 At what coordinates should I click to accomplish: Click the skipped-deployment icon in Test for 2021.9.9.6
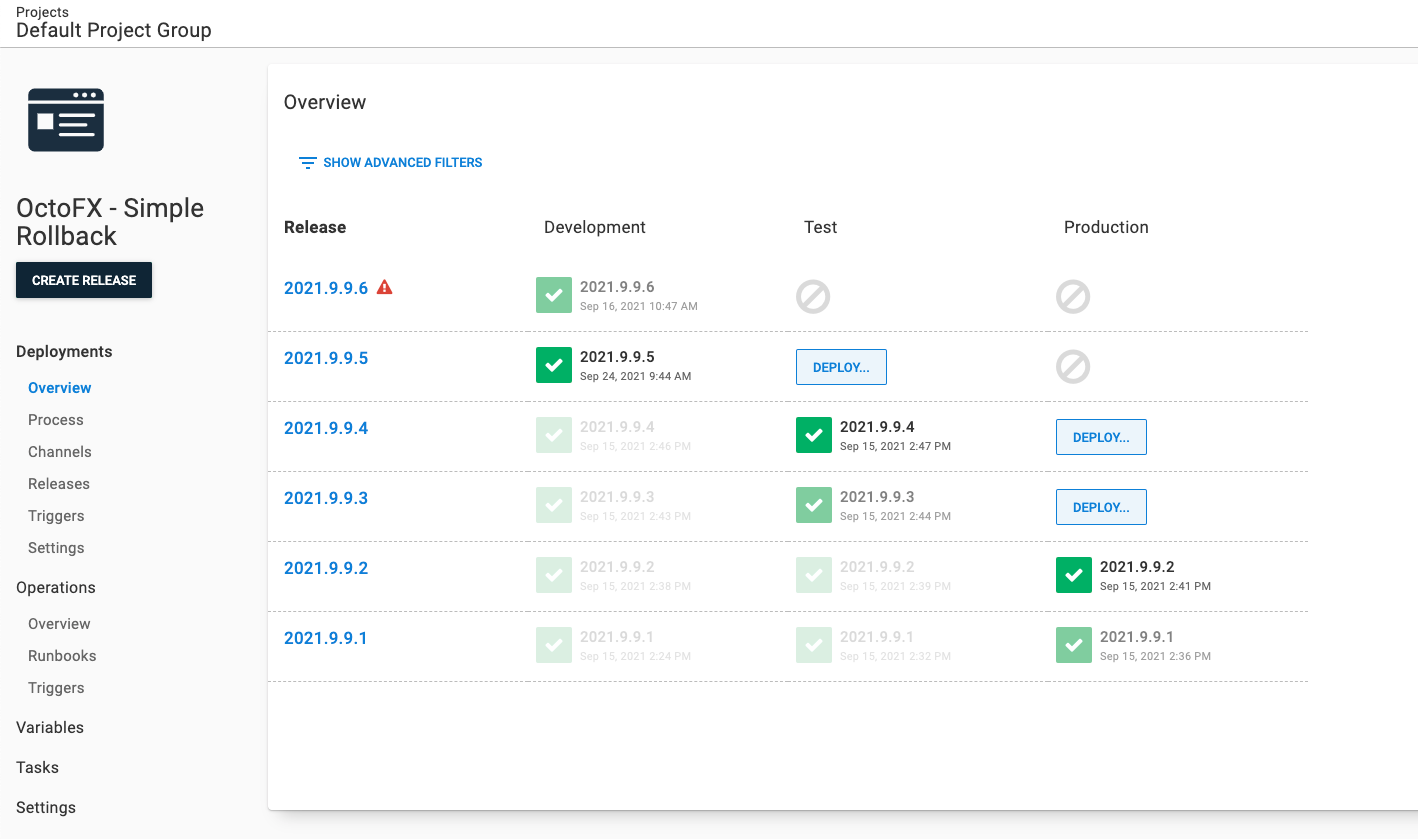(813, 296)
